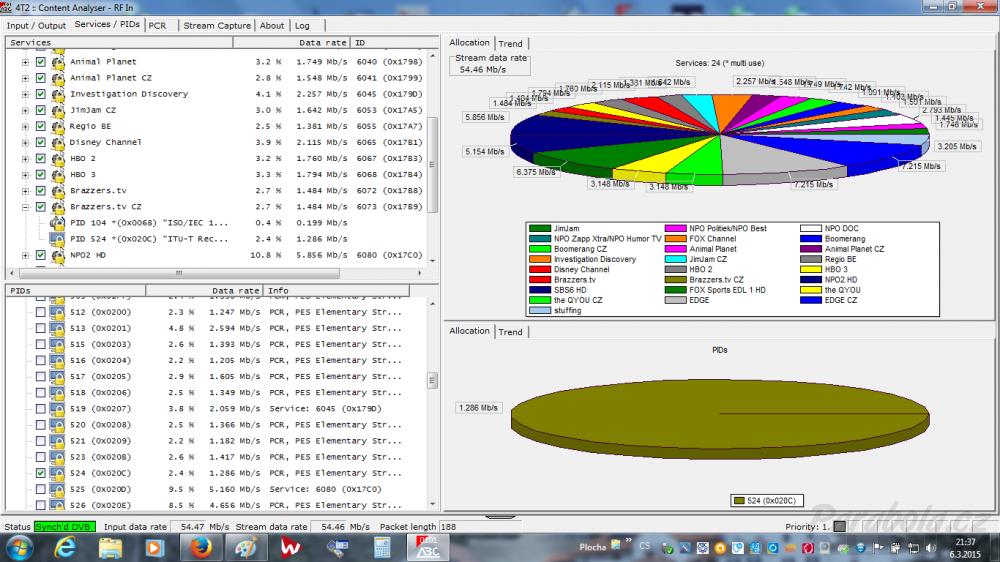Open the calculator from the taskbar
1000x562 pixels.
coord(382,548)
